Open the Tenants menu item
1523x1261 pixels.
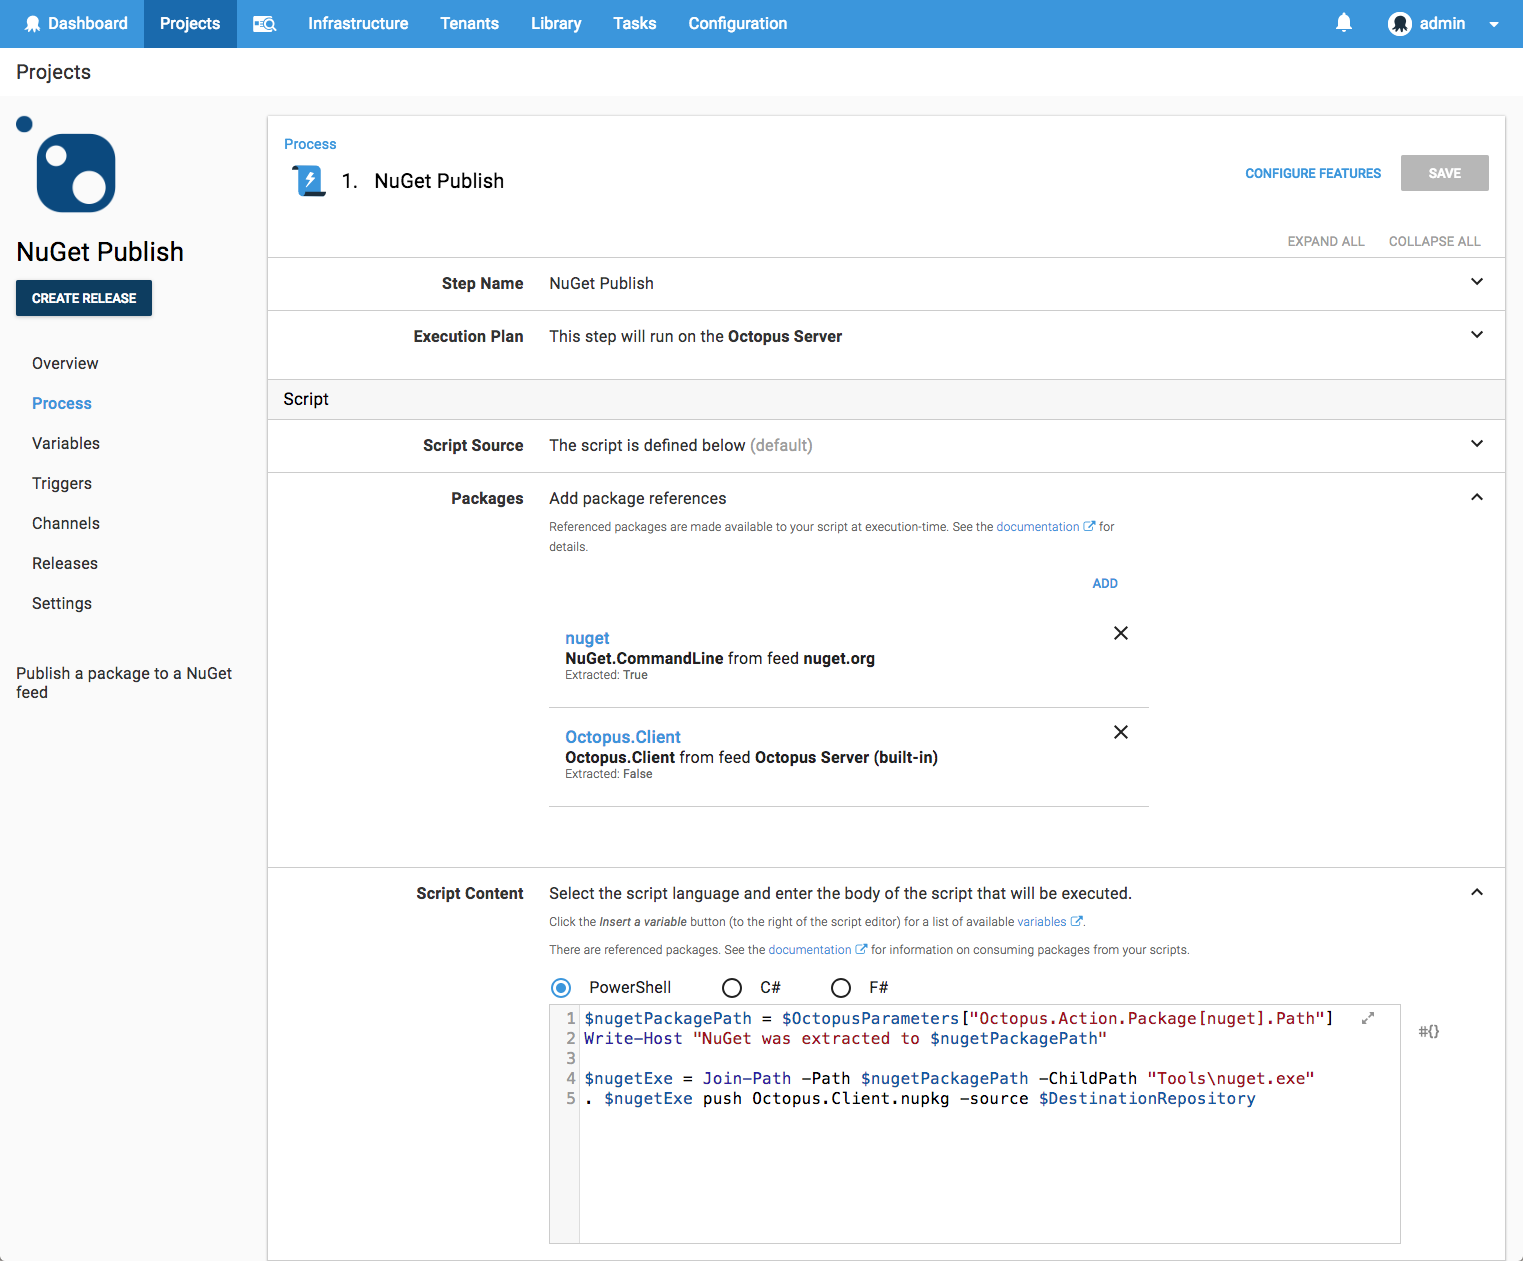tap(469, 23)
